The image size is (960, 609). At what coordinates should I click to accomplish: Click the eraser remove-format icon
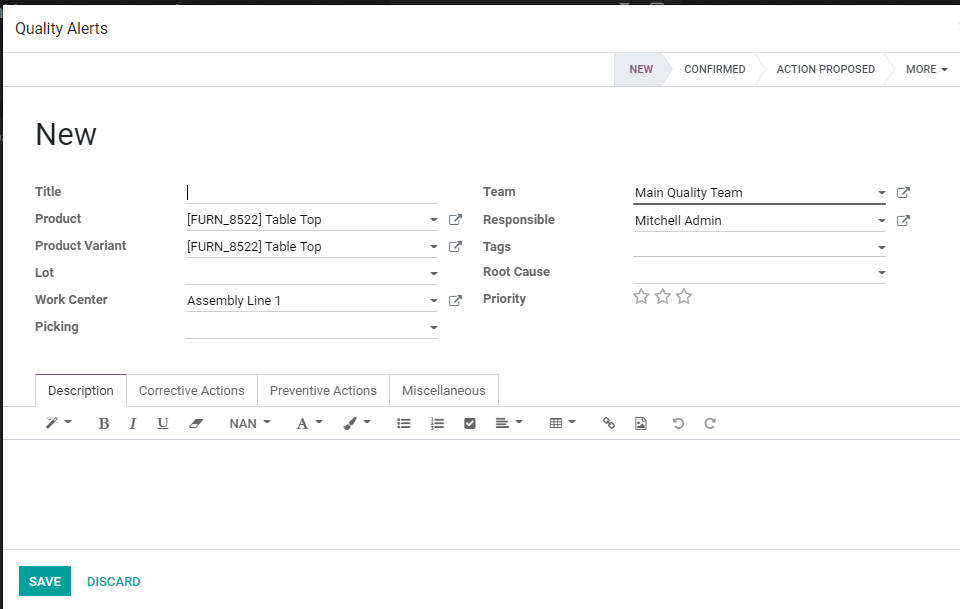[195, 423]
